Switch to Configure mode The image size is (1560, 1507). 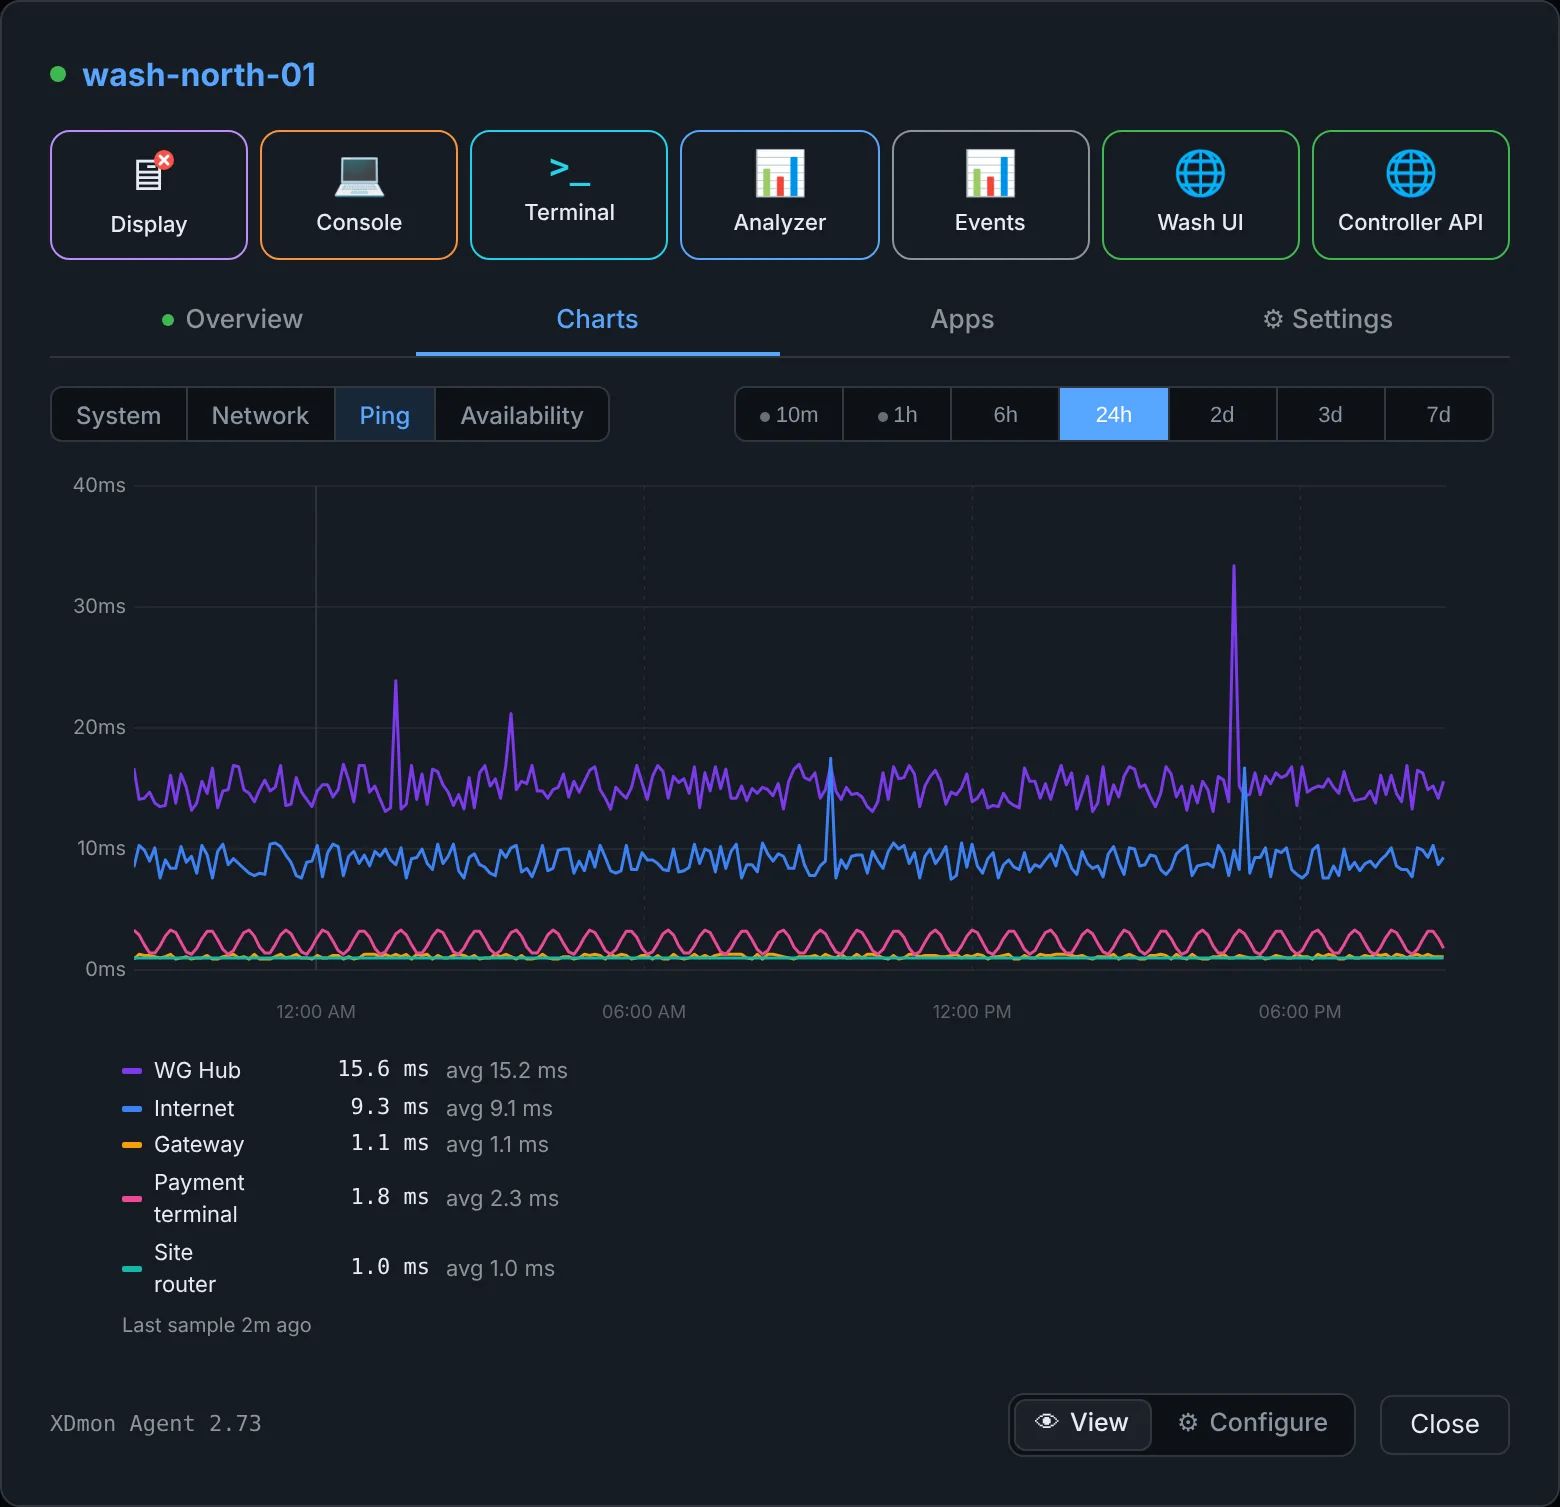1253,1423
